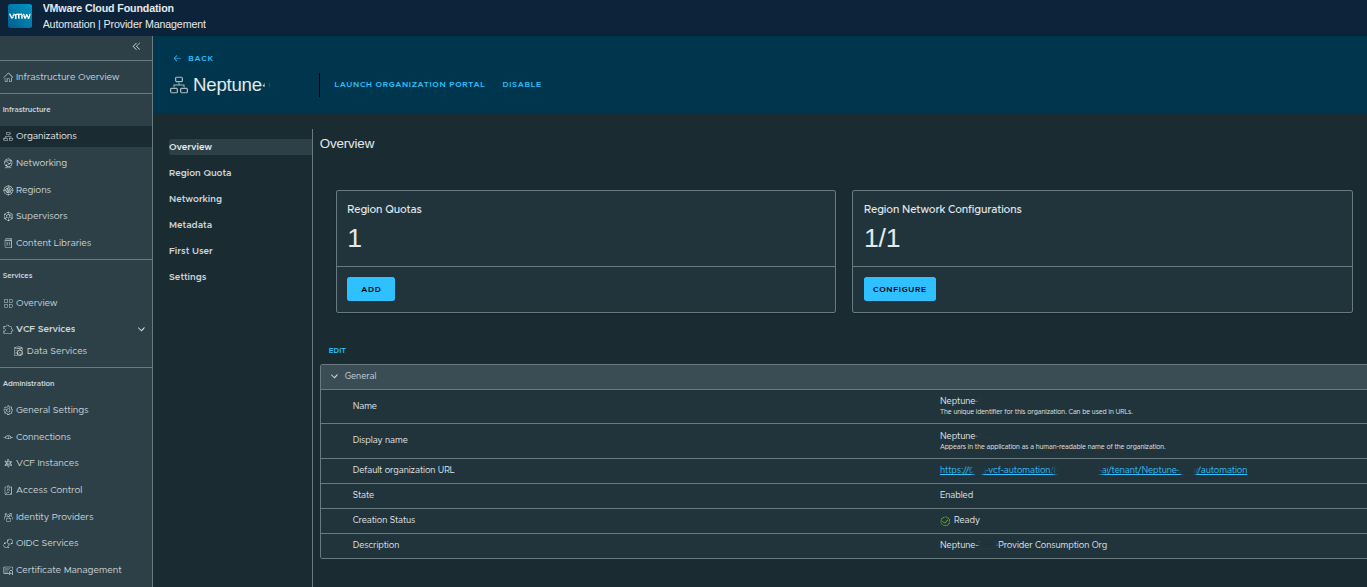The image size is (1367, 587).
Task: Open Identity Providers in Administration section
Action: (x=9, y=516)
